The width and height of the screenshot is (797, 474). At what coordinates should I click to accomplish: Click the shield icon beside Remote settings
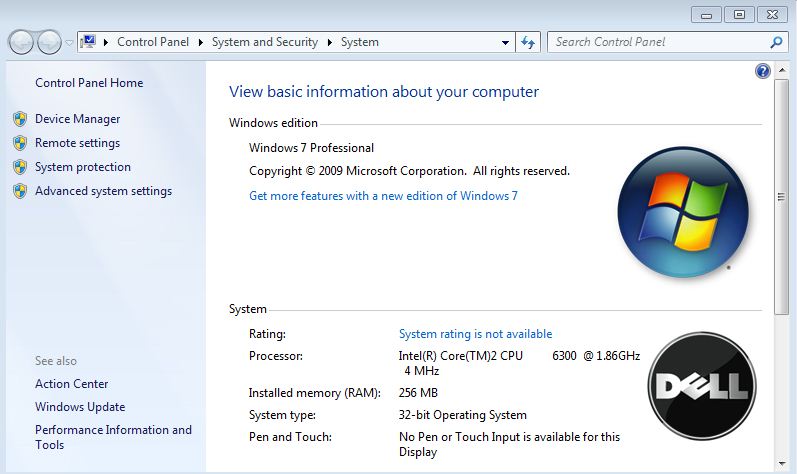20,143
